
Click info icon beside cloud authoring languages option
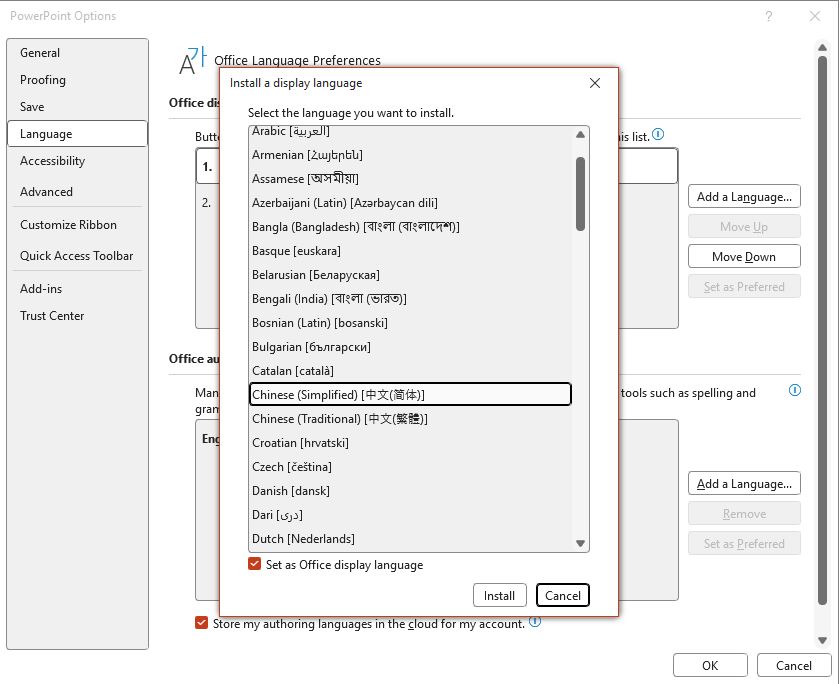coord(535,621)
